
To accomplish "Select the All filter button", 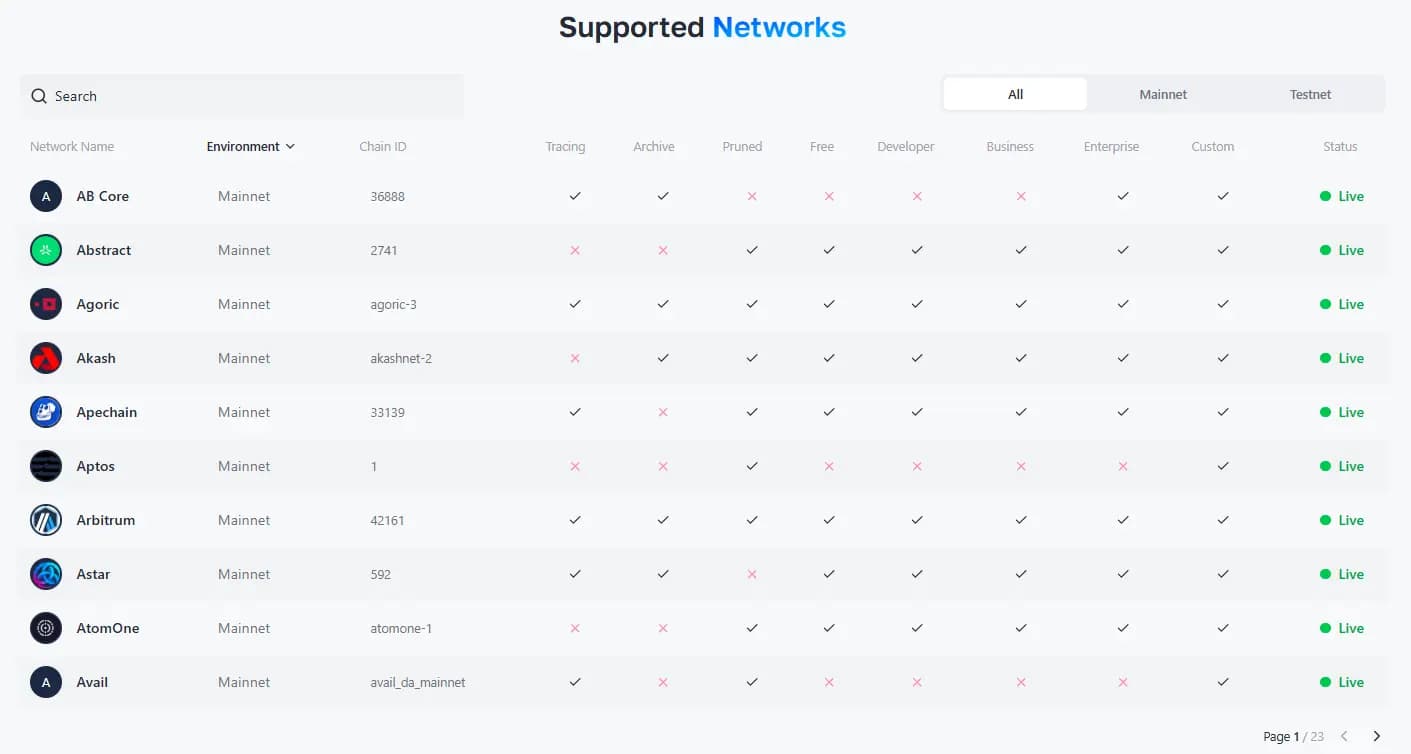I will (1014, 93).
